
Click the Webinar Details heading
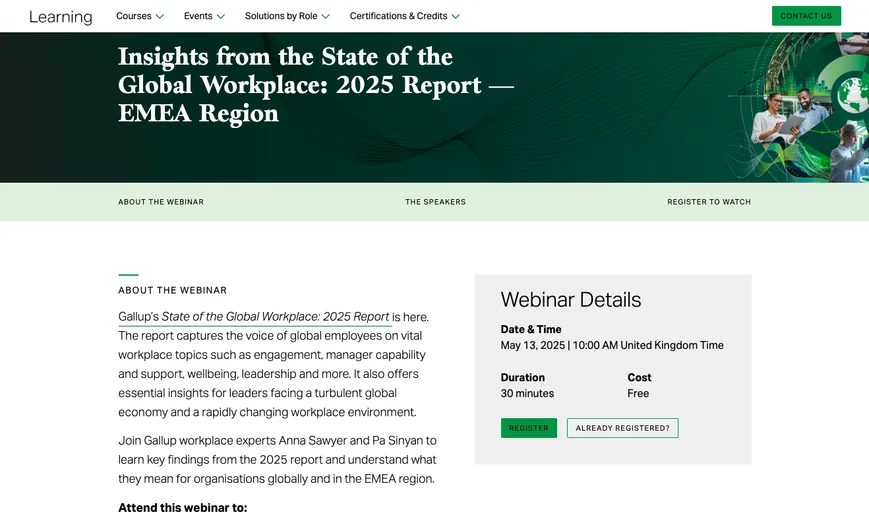[x=570, y=300]
